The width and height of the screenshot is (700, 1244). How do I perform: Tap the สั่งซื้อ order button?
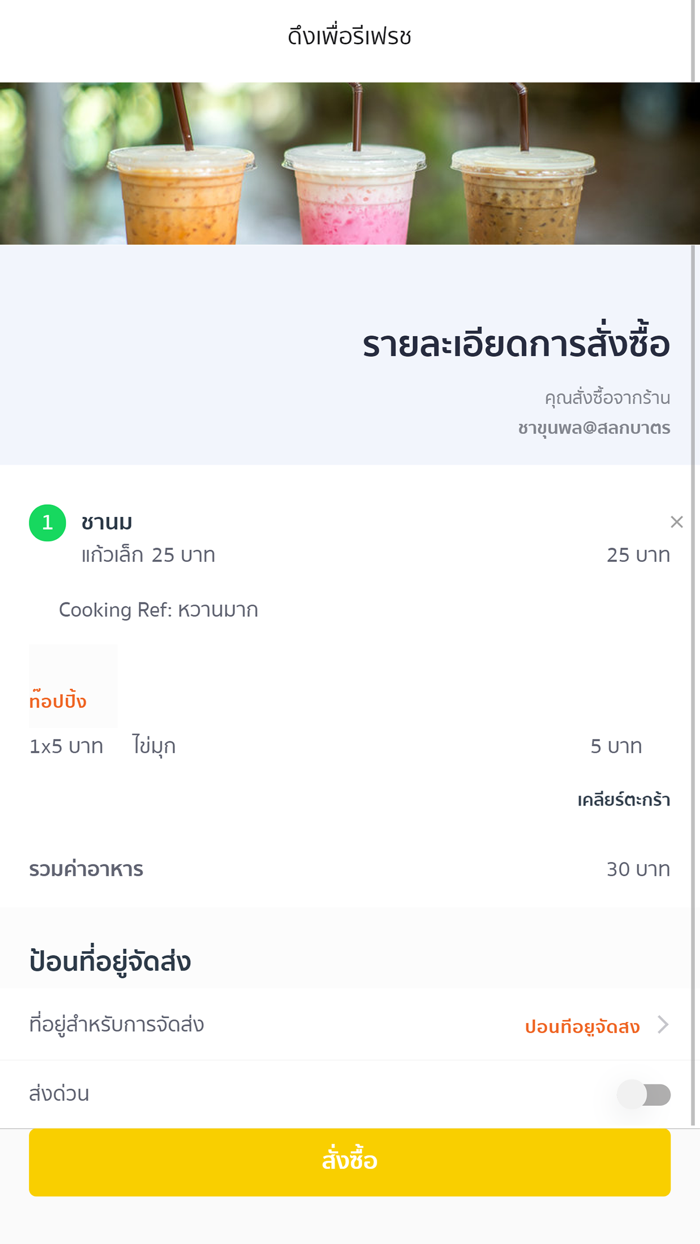[350, 1161]
